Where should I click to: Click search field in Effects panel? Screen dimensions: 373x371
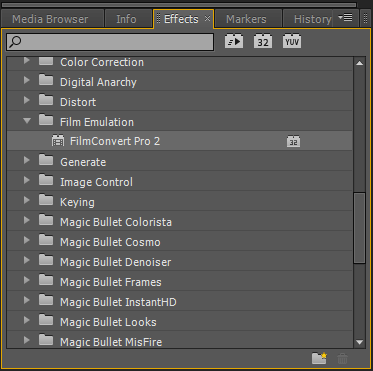[110, 42]
